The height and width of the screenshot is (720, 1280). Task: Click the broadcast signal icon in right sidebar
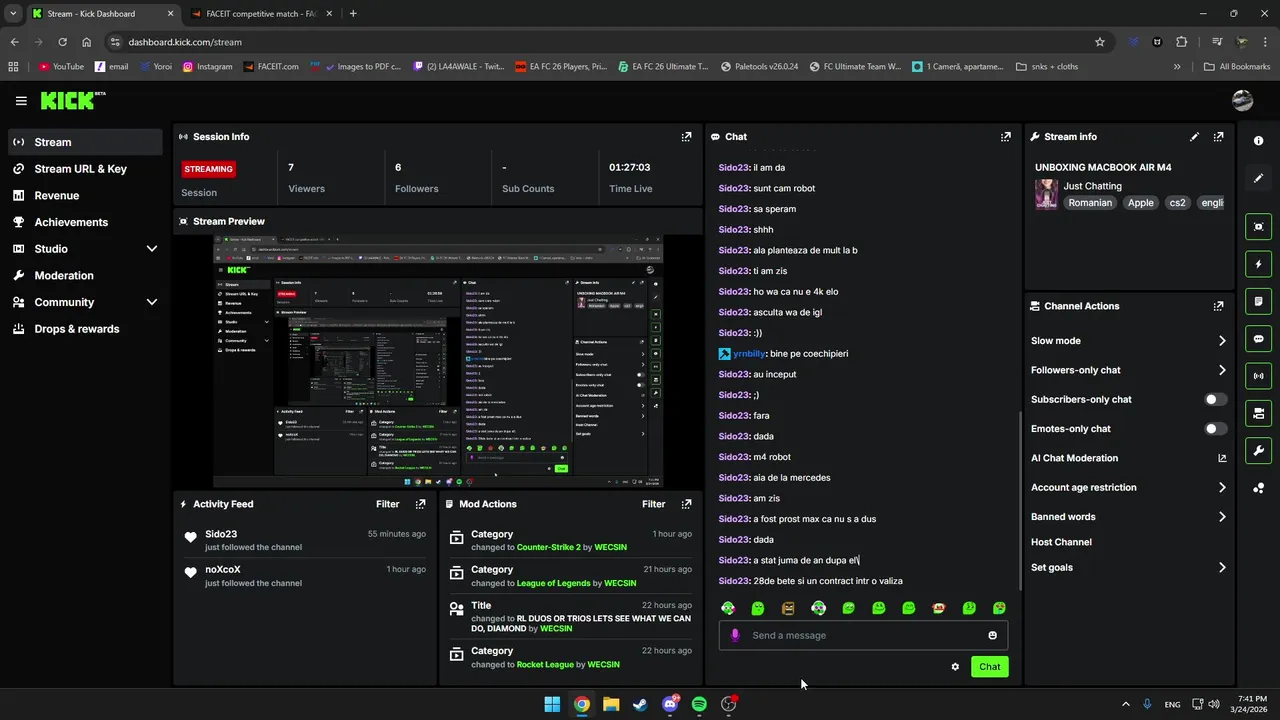pyautogui.click(x=1258, y=376)
